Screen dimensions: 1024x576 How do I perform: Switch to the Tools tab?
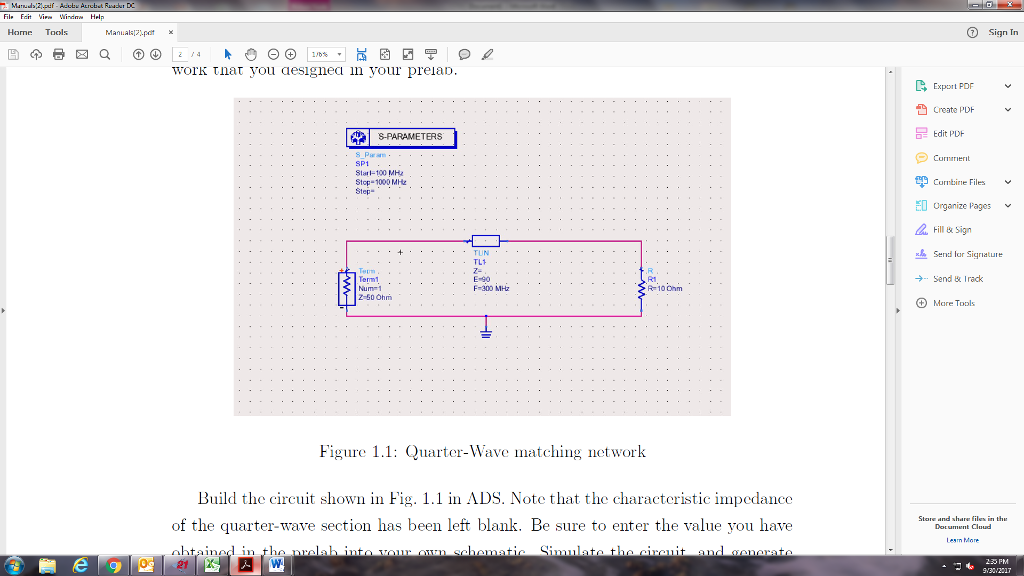tap(56, 32)
